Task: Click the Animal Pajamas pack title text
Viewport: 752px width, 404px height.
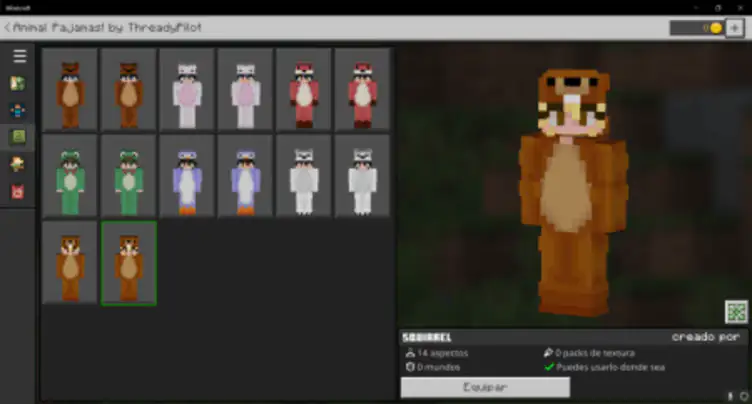Action: coord(107,27)
